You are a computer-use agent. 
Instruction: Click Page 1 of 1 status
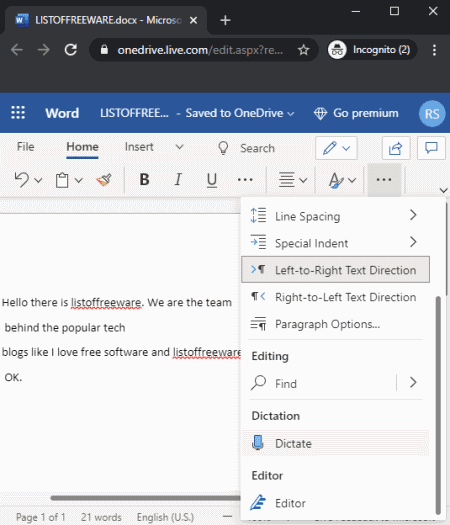[41, 517]
